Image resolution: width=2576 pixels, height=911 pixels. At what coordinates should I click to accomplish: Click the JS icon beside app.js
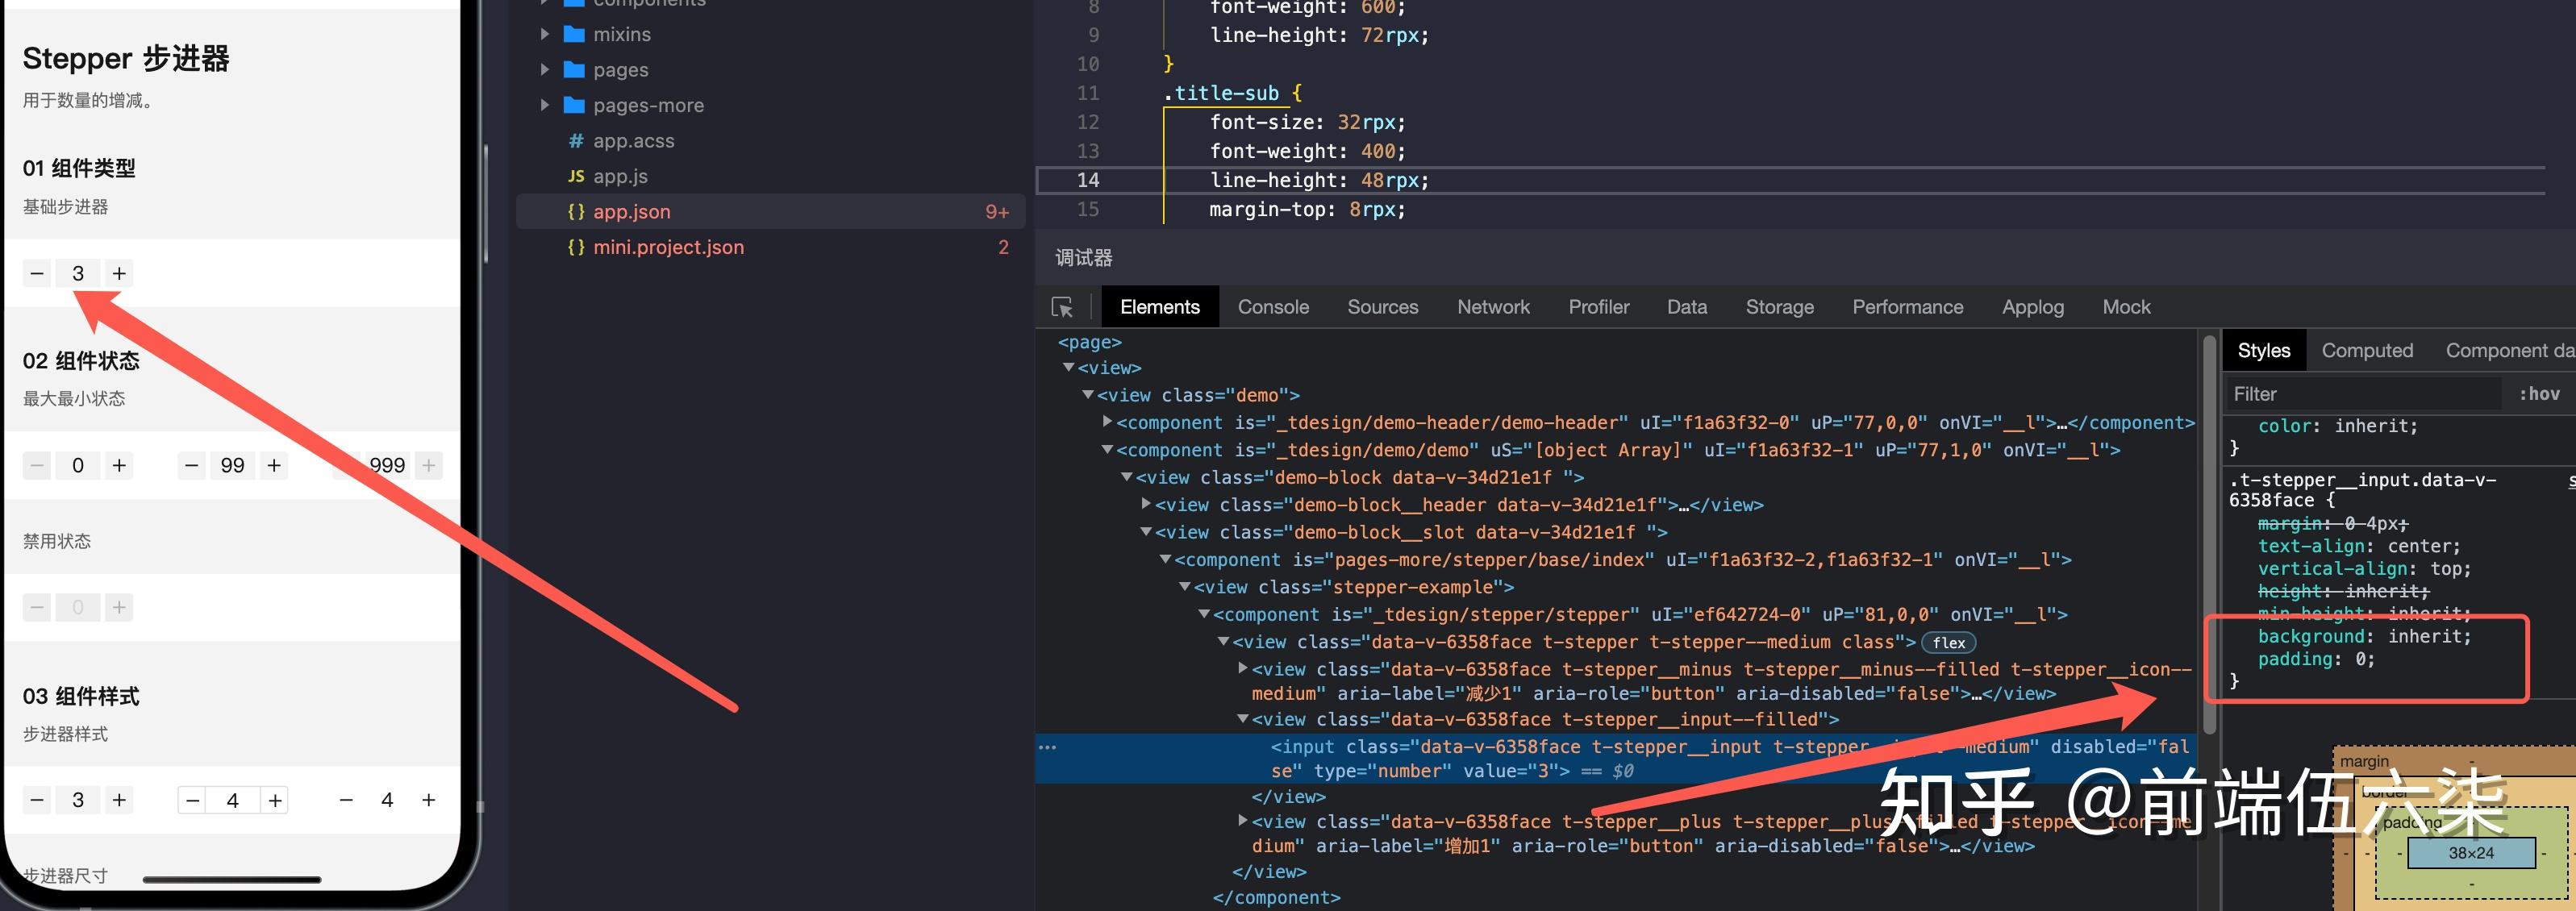coord(575,176)
